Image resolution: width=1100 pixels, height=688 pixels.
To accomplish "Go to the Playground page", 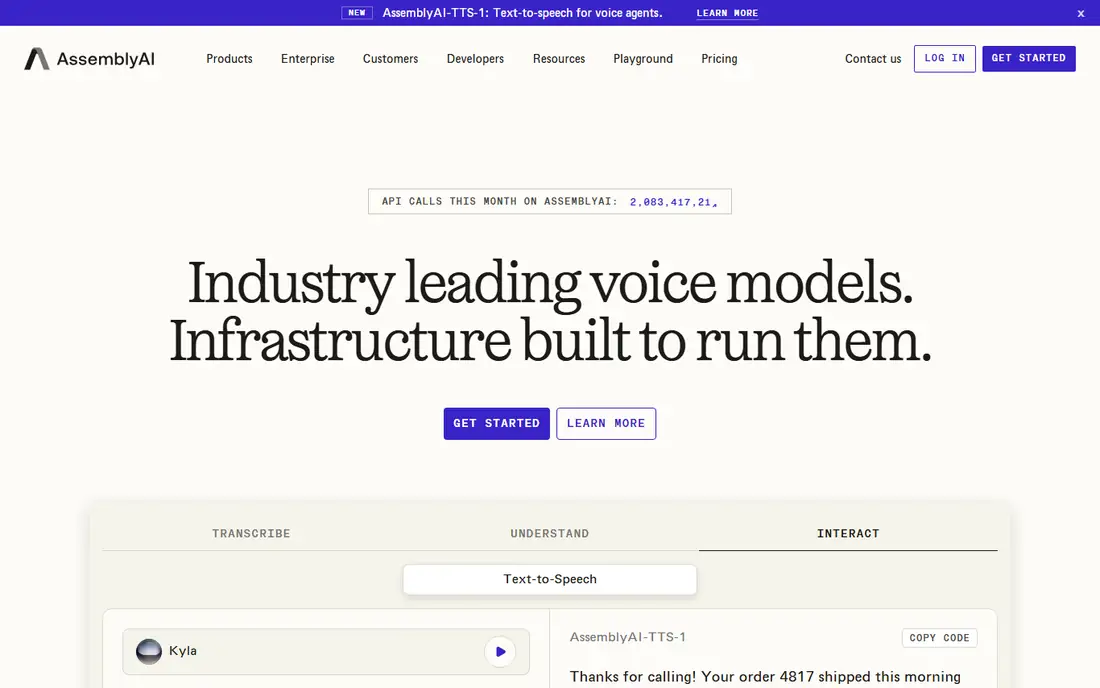I will (x=643, y=59).
